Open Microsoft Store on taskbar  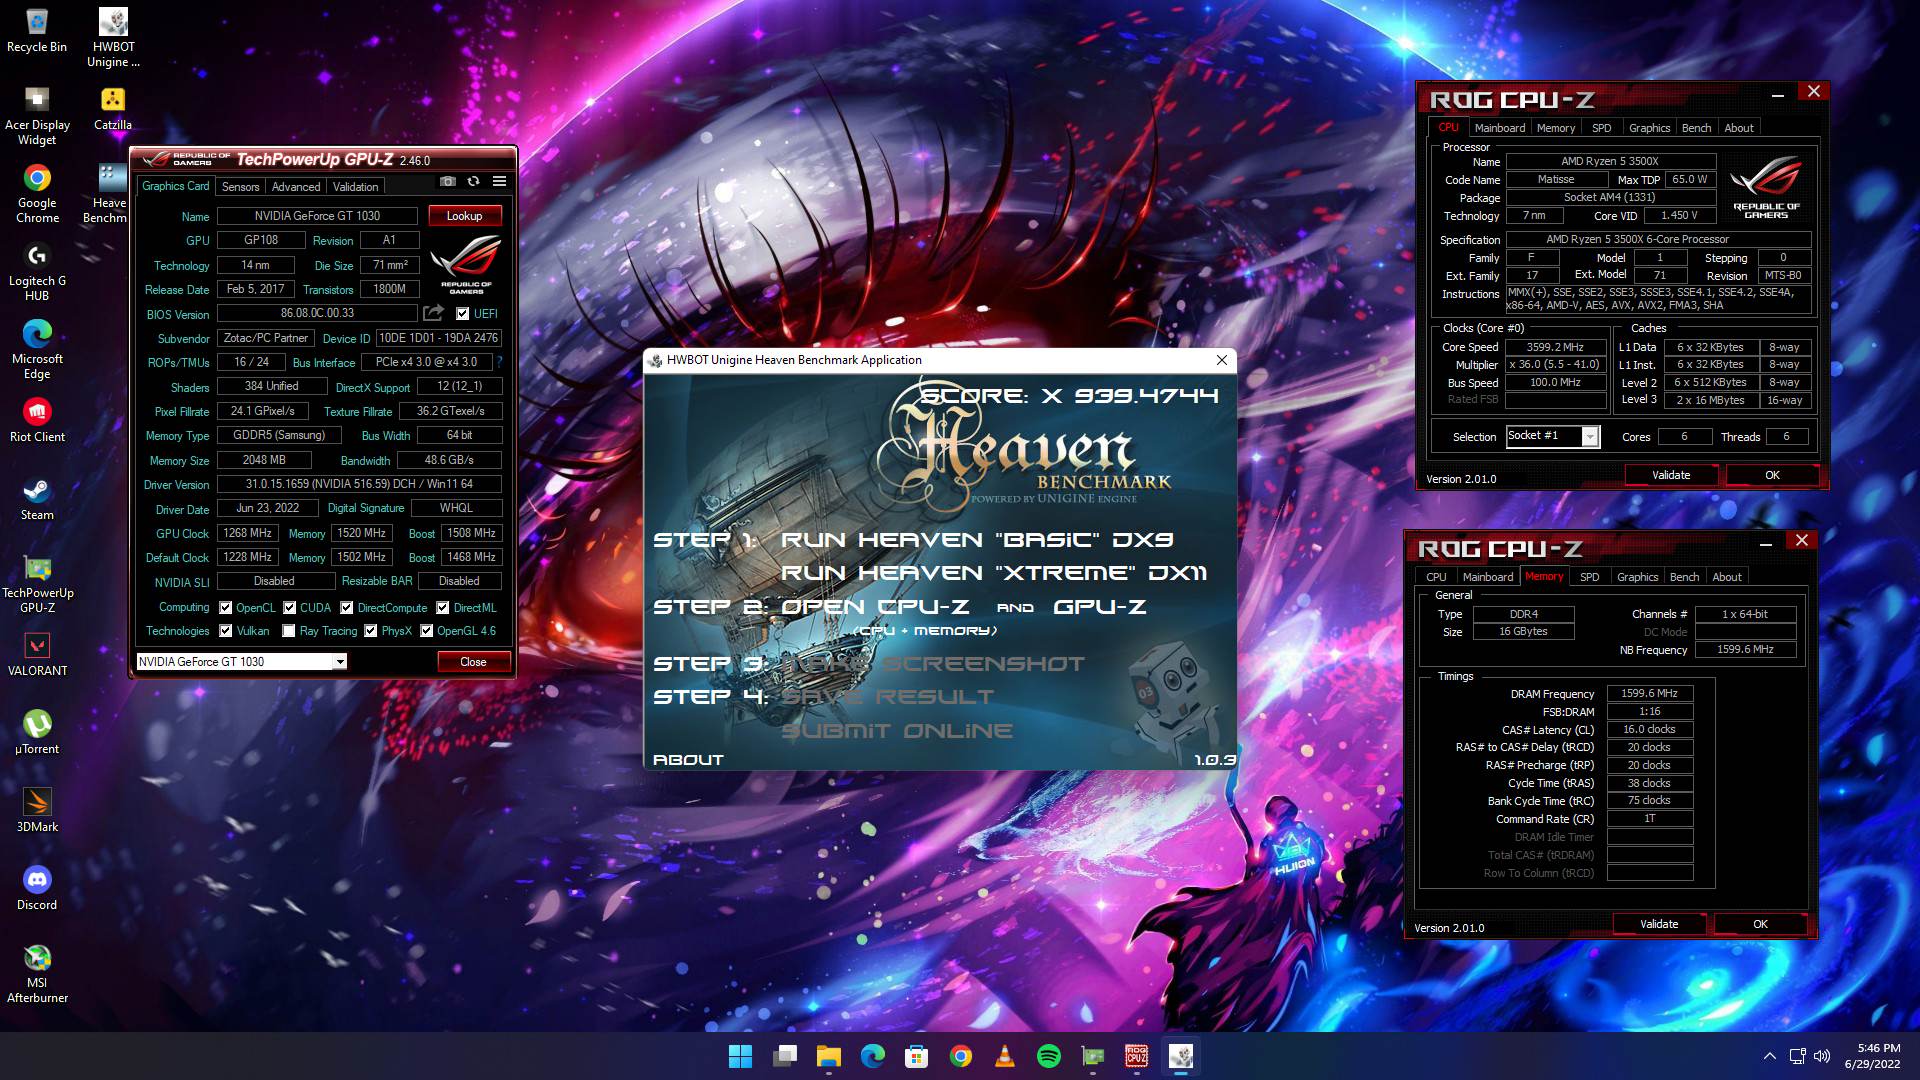[x=917, y=1056]
